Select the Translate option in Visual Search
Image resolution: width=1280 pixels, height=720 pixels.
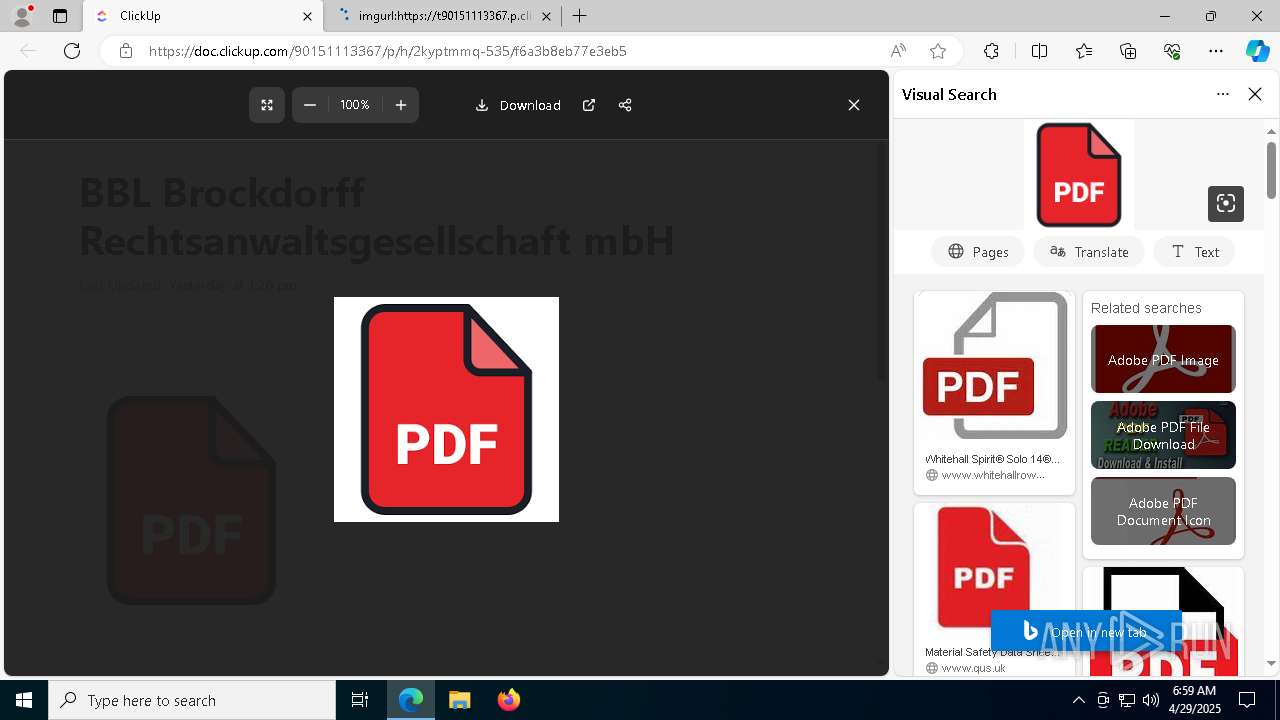[x=1089, y=252]
